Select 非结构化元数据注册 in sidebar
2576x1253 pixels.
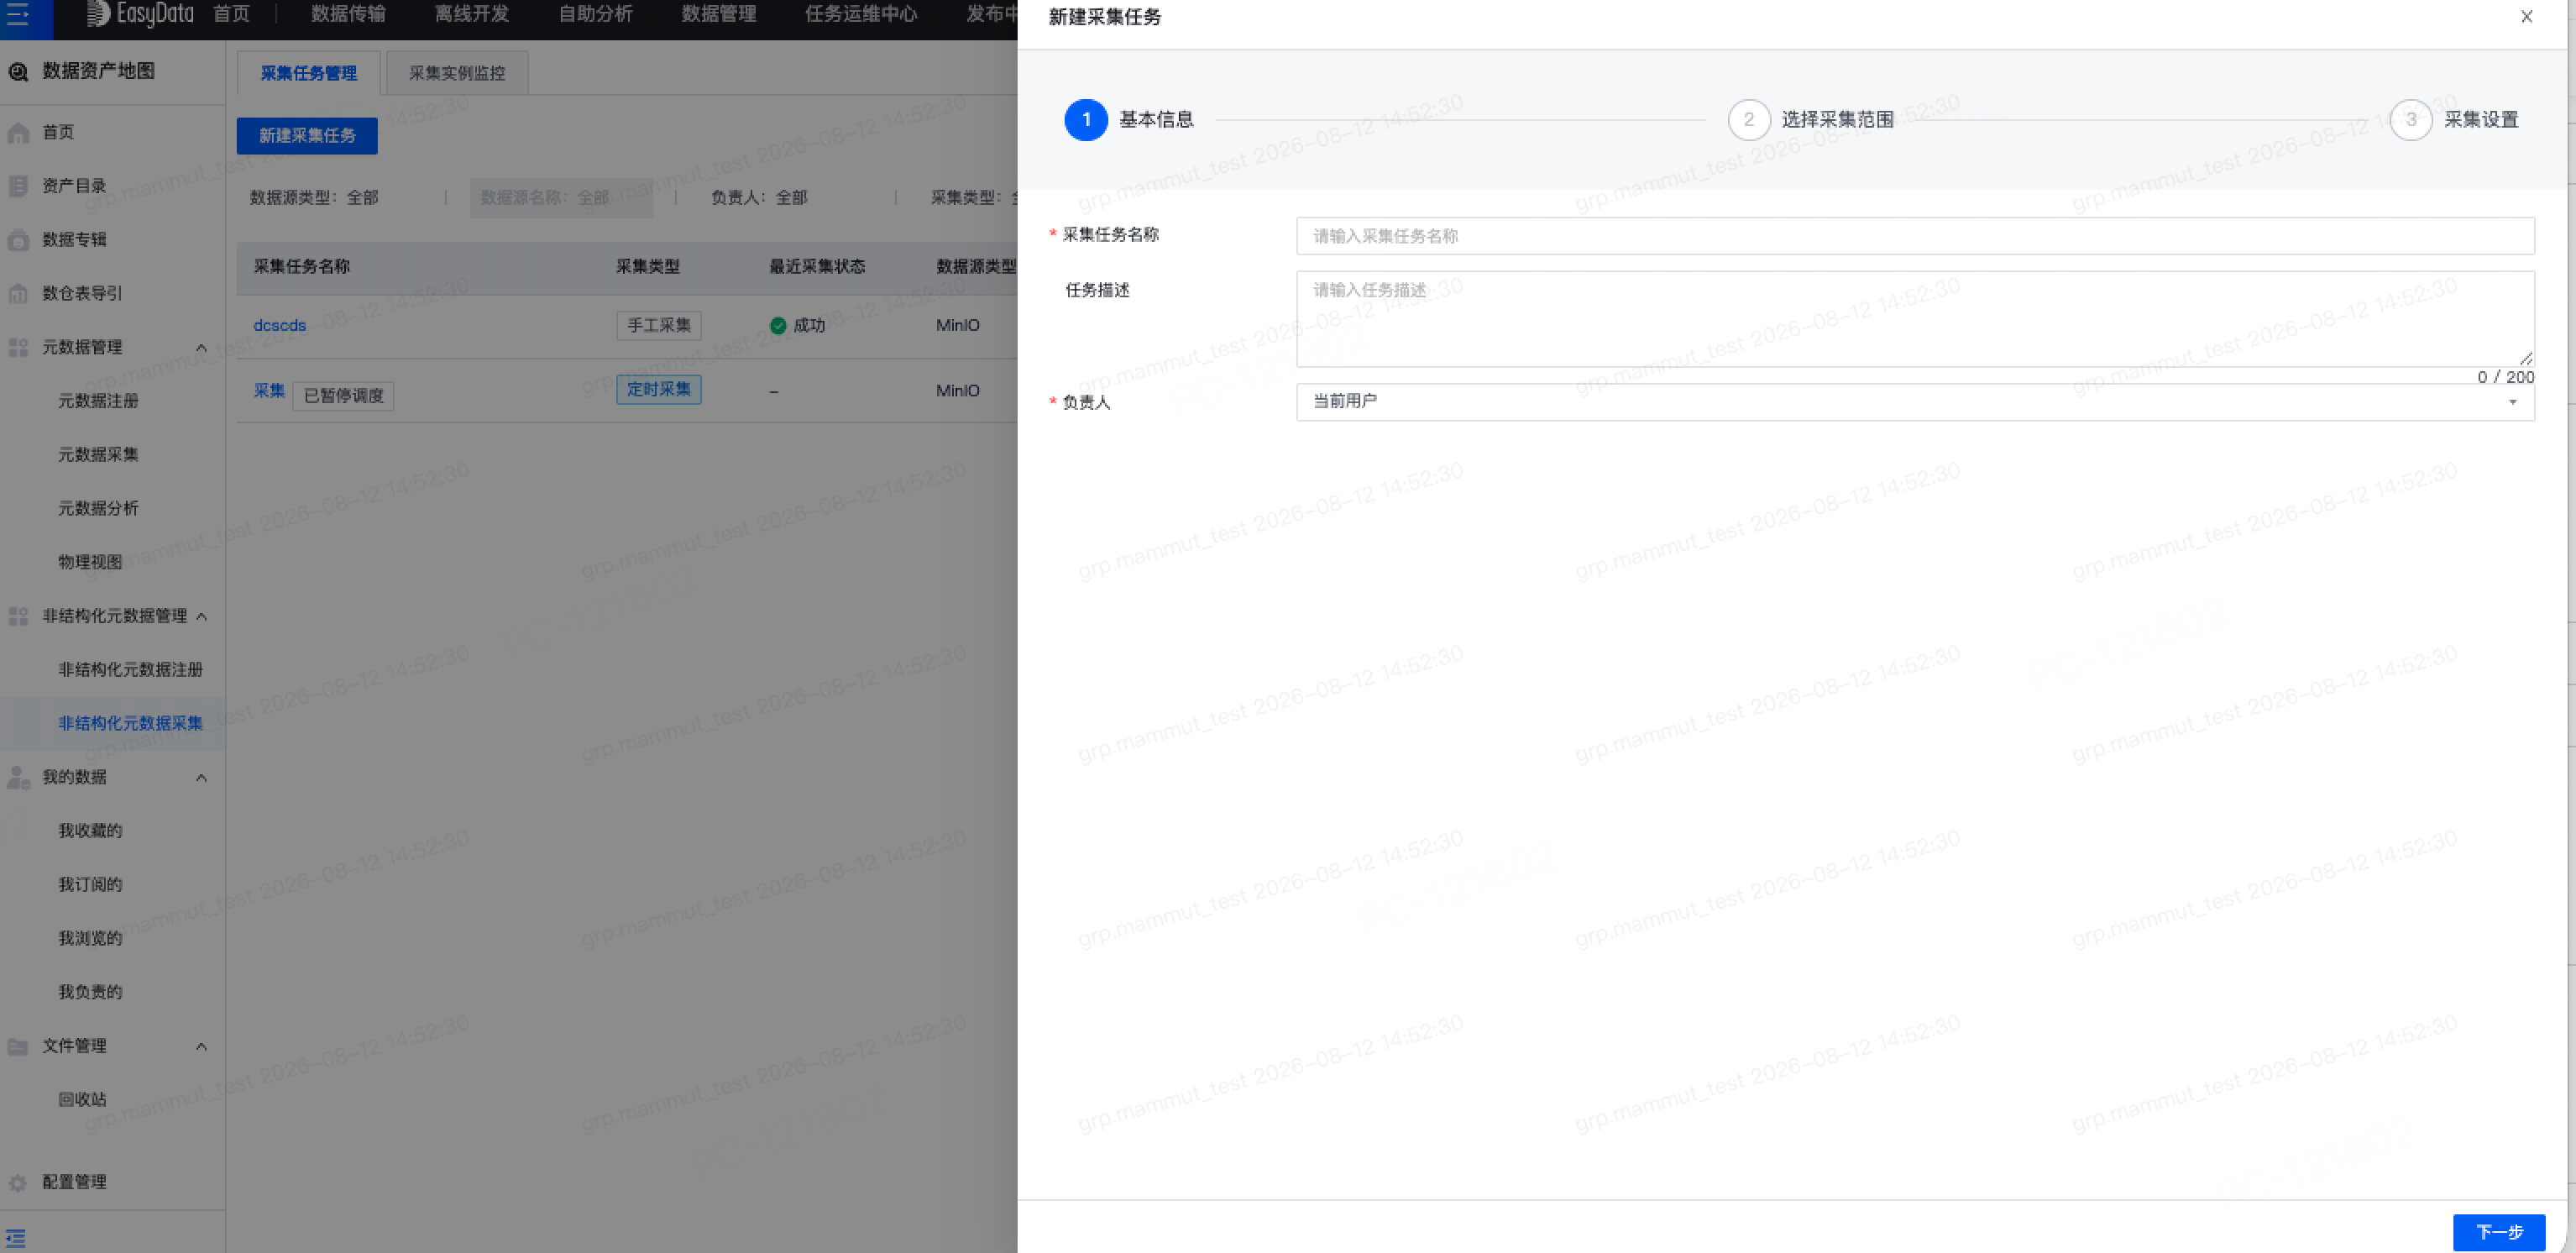pos(130,670)
